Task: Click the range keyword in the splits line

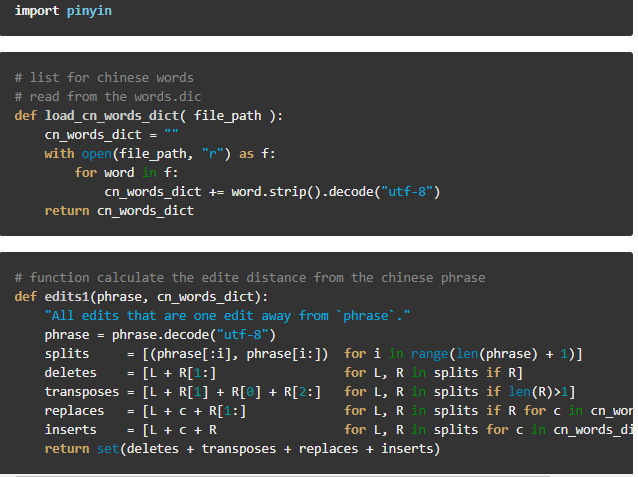Action: click(430, 354)
